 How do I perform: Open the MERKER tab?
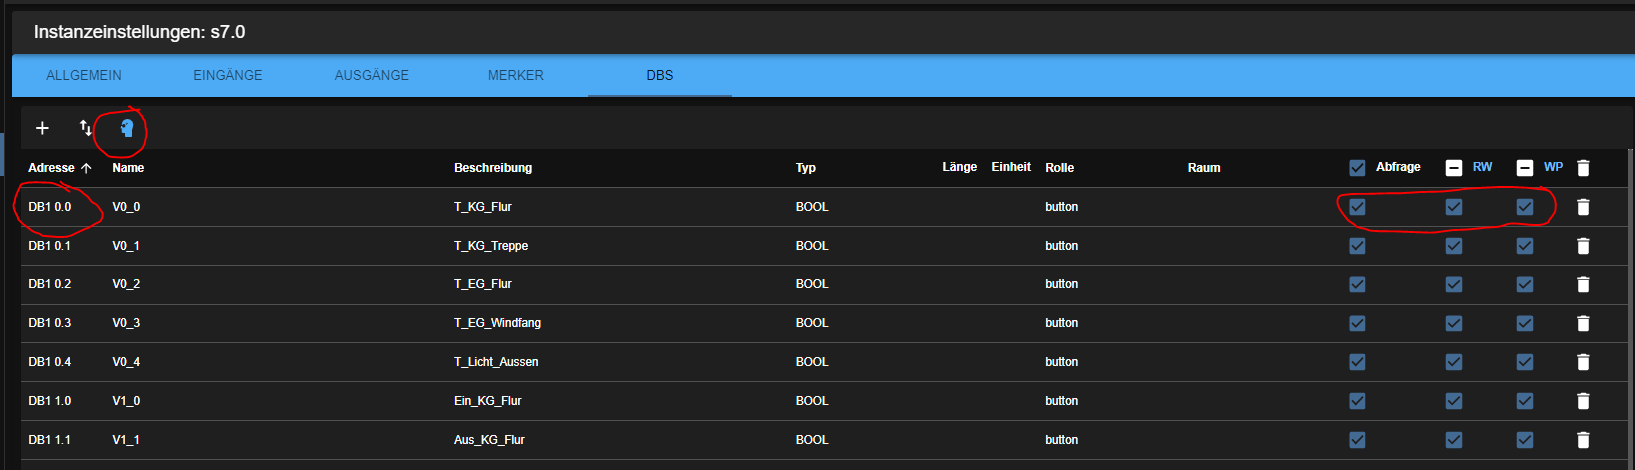516,75
